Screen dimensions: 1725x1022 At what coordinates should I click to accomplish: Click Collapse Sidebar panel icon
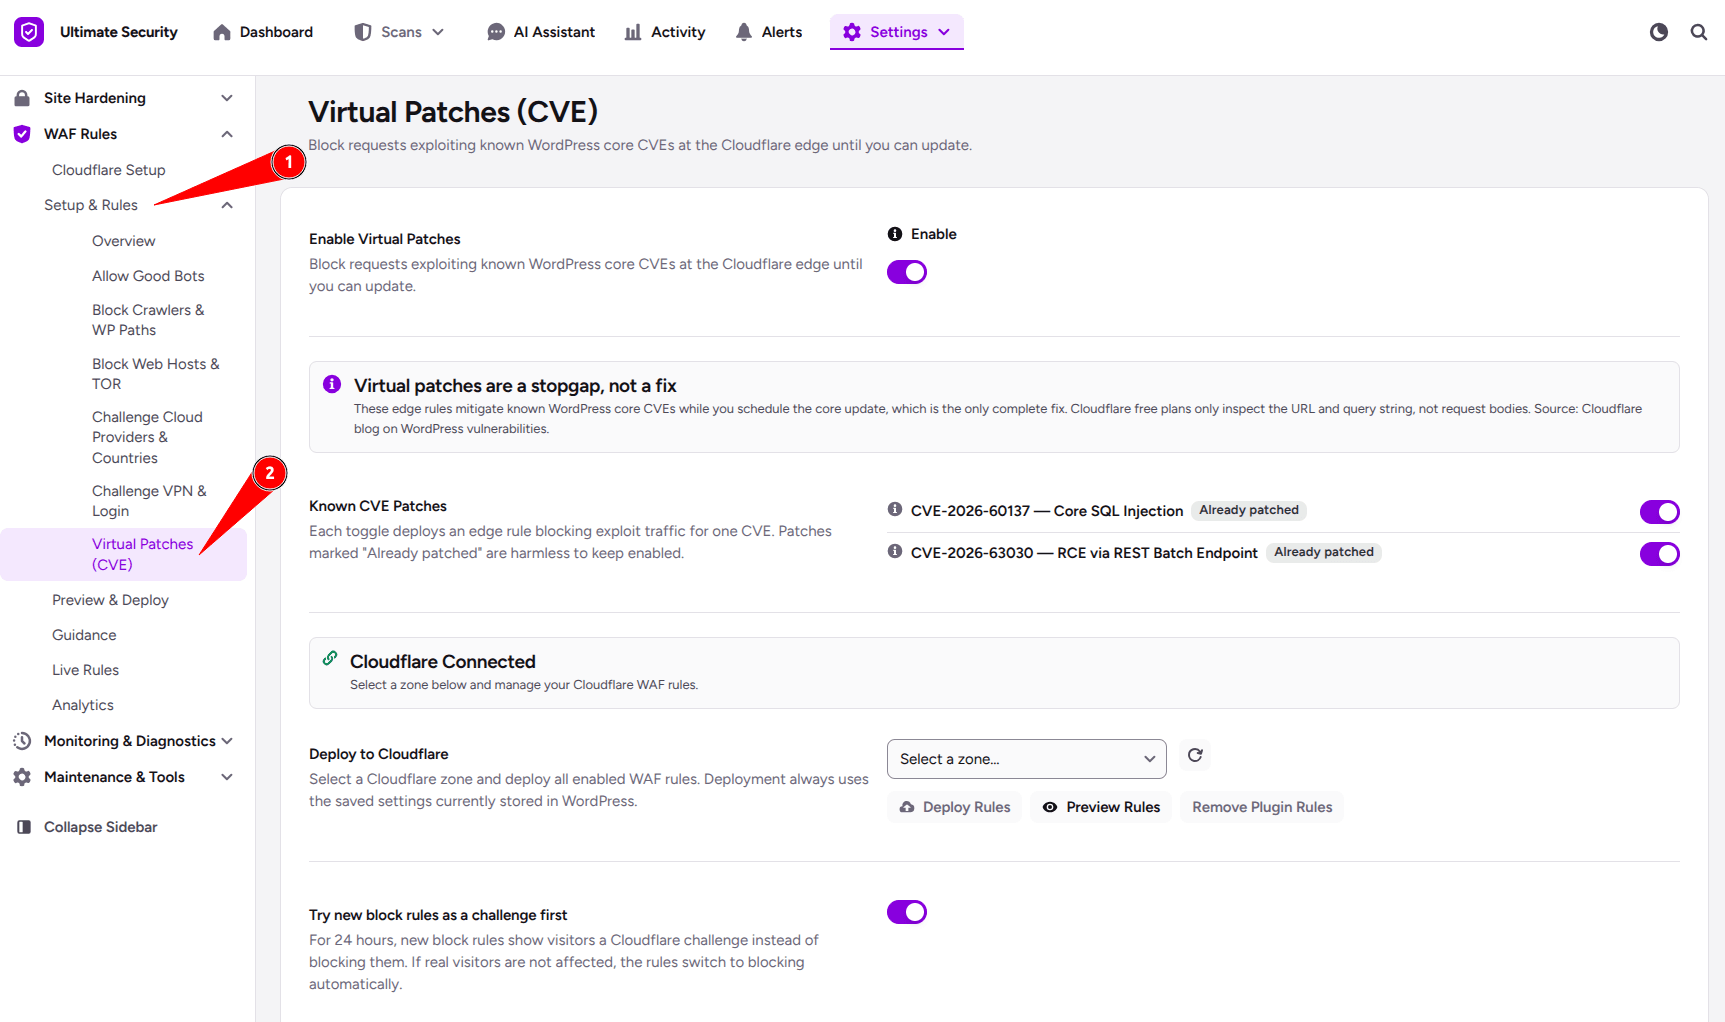(x=24, y=827)
